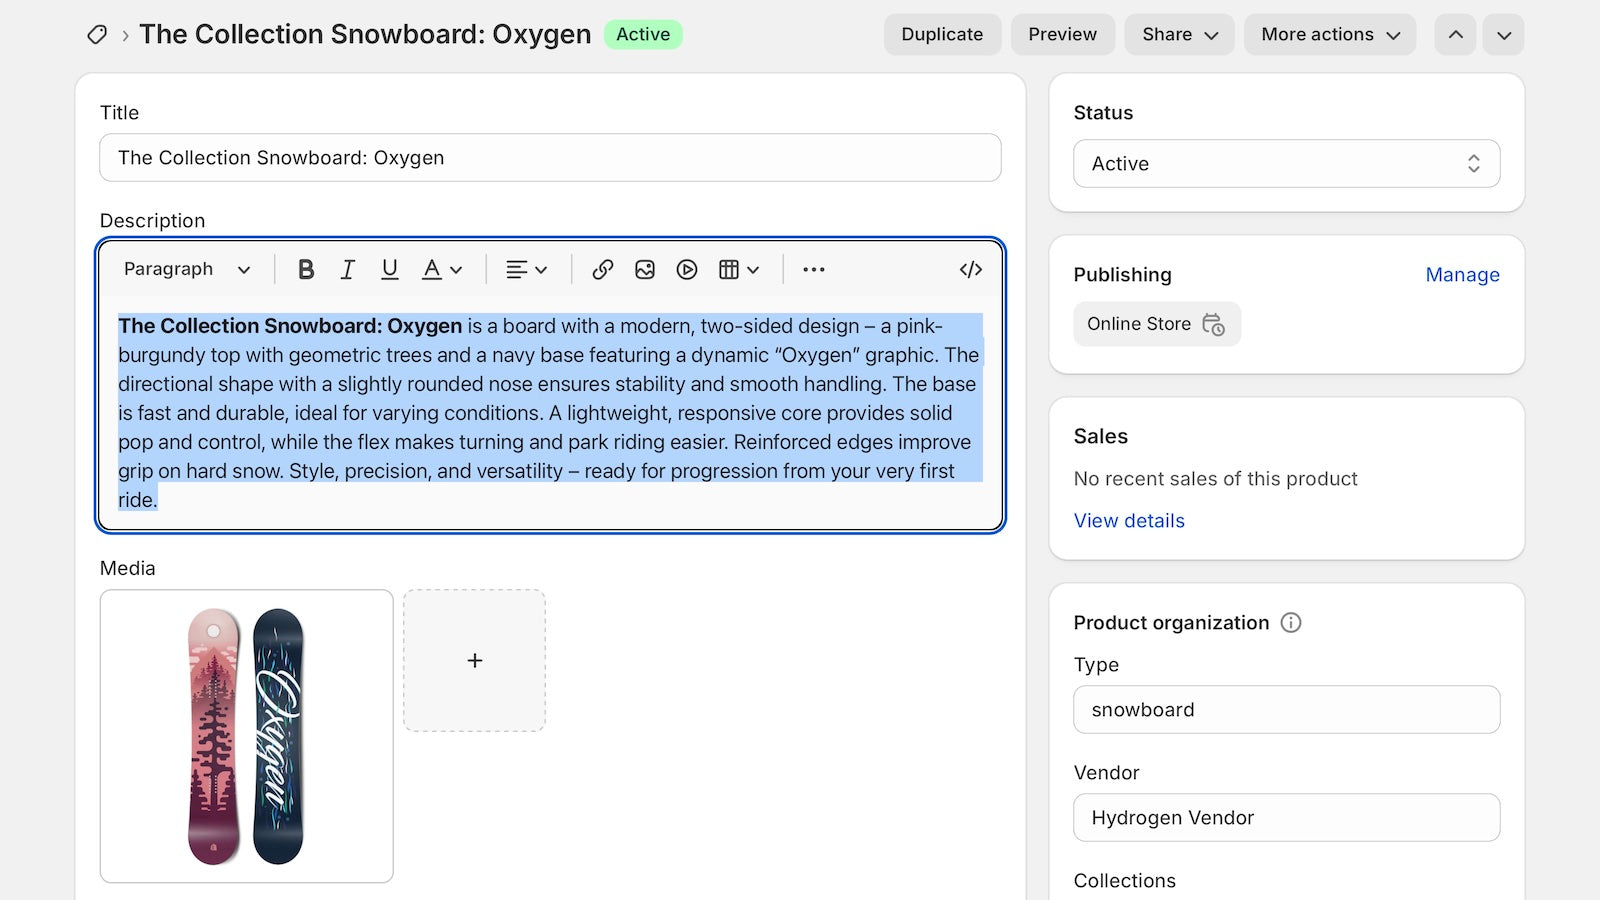
Task: Toggle bold formatting in the description editor
Action: click(x=306, y=269)
